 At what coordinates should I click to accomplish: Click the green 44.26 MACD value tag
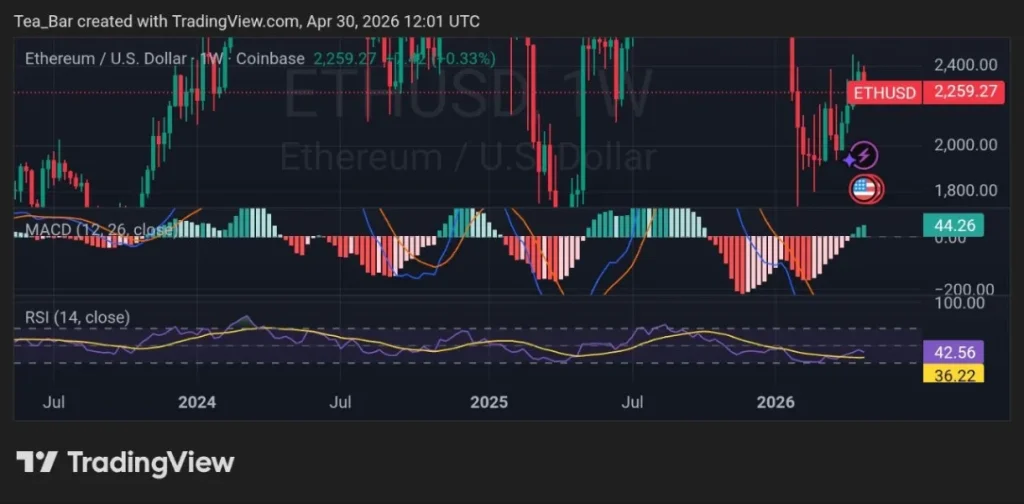(x=953, y=226)
